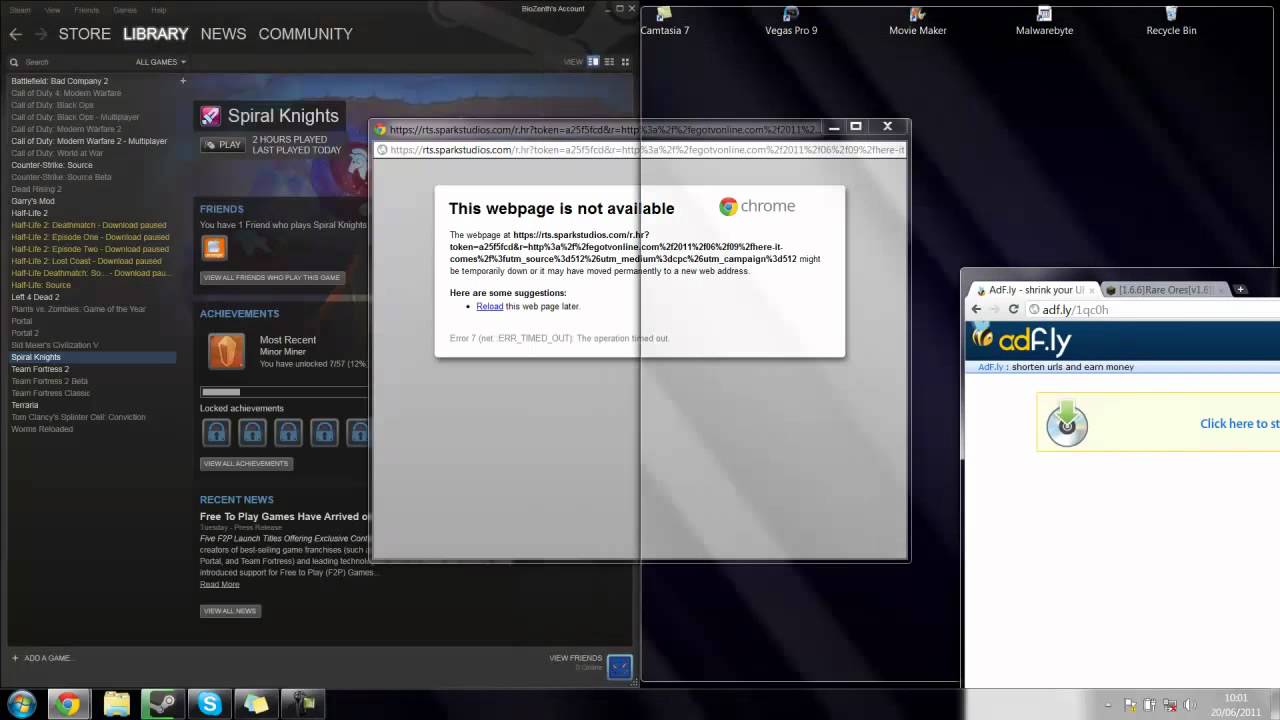The image size is (1280, 720).
Task: Open the Windows Start menu
Action: (x=20, y=704)
